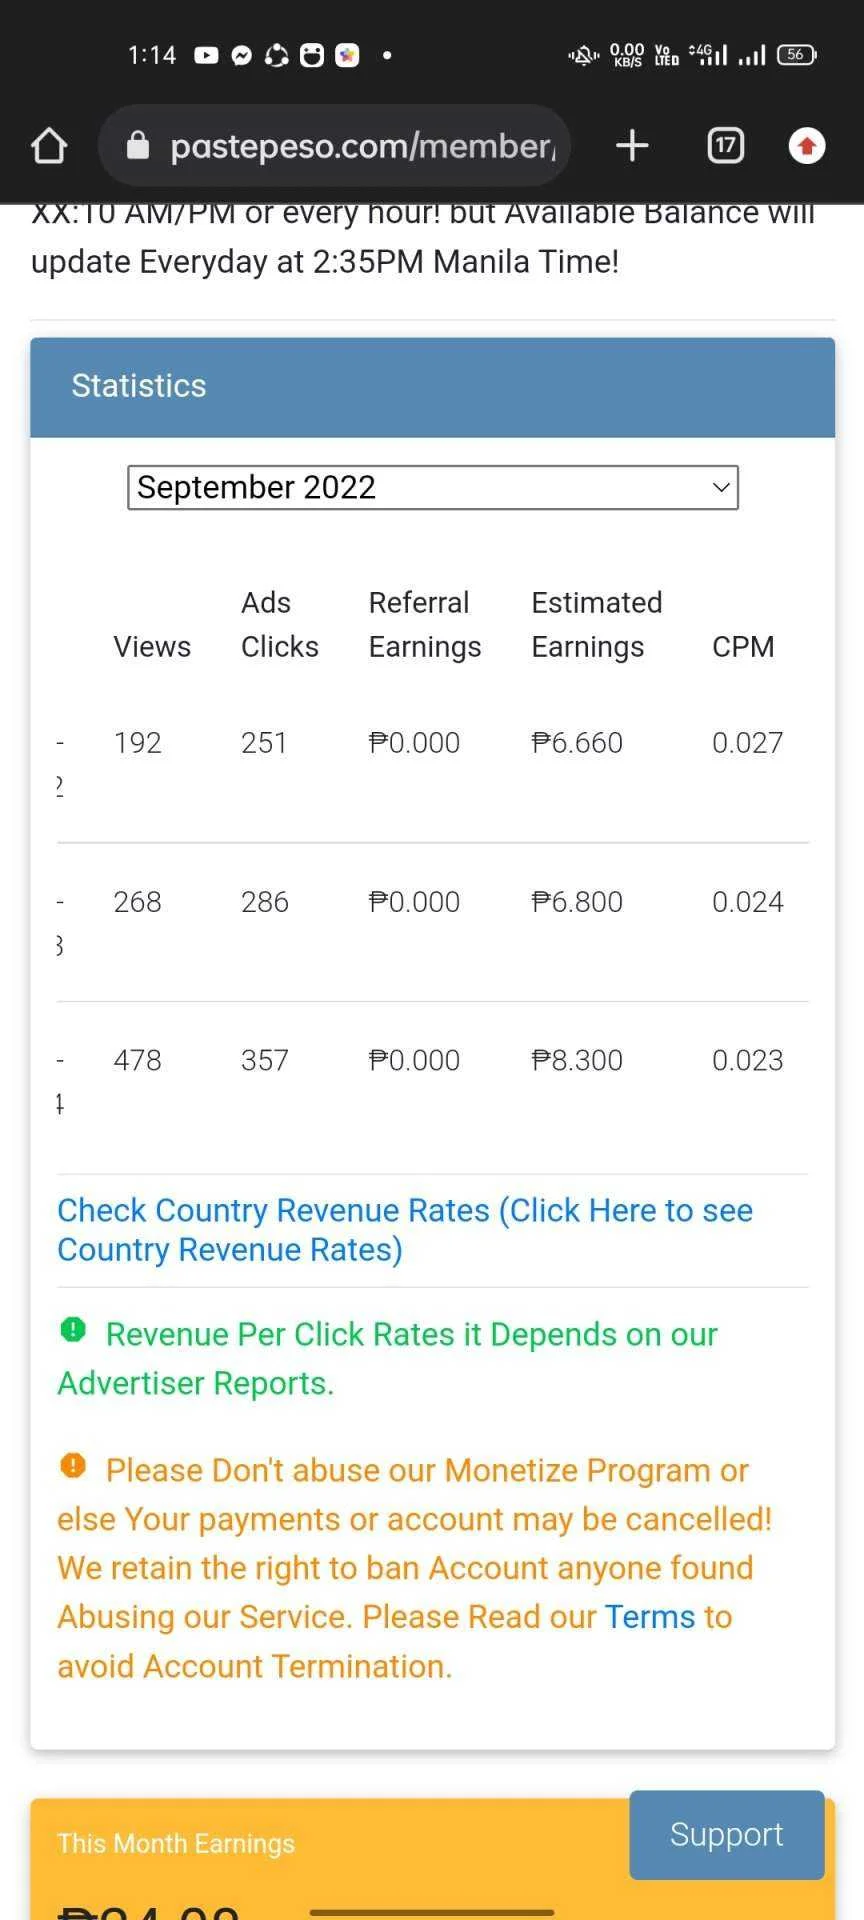This screenshot has width=864, height=1920.
Task: Select Referral Earnings ₱0.000 in the 192 views row
Action: coord(414,743)
